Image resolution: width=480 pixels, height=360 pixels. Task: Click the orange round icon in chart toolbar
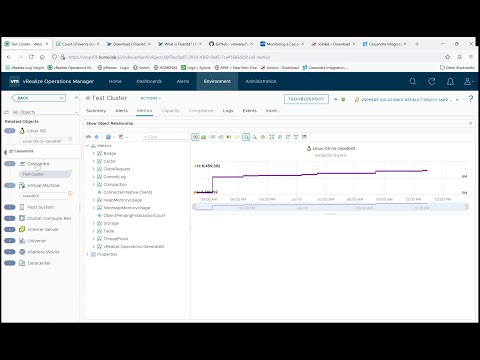tap(263, 137)
